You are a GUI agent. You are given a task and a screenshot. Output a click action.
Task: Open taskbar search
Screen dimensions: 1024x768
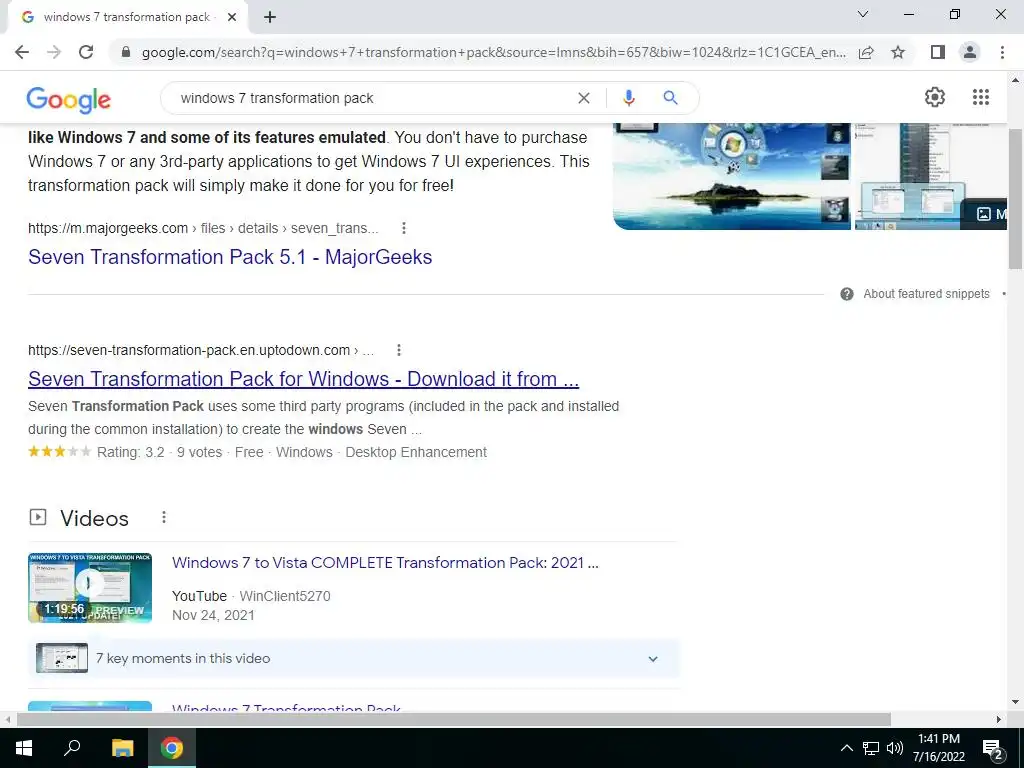click(x=72, y=748)
